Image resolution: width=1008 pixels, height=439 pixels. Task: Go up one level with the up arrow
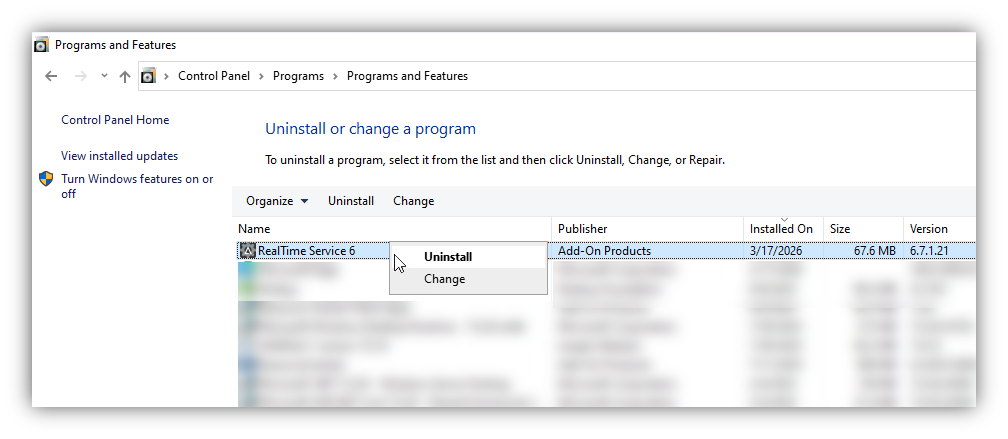[x=125, y=76]
